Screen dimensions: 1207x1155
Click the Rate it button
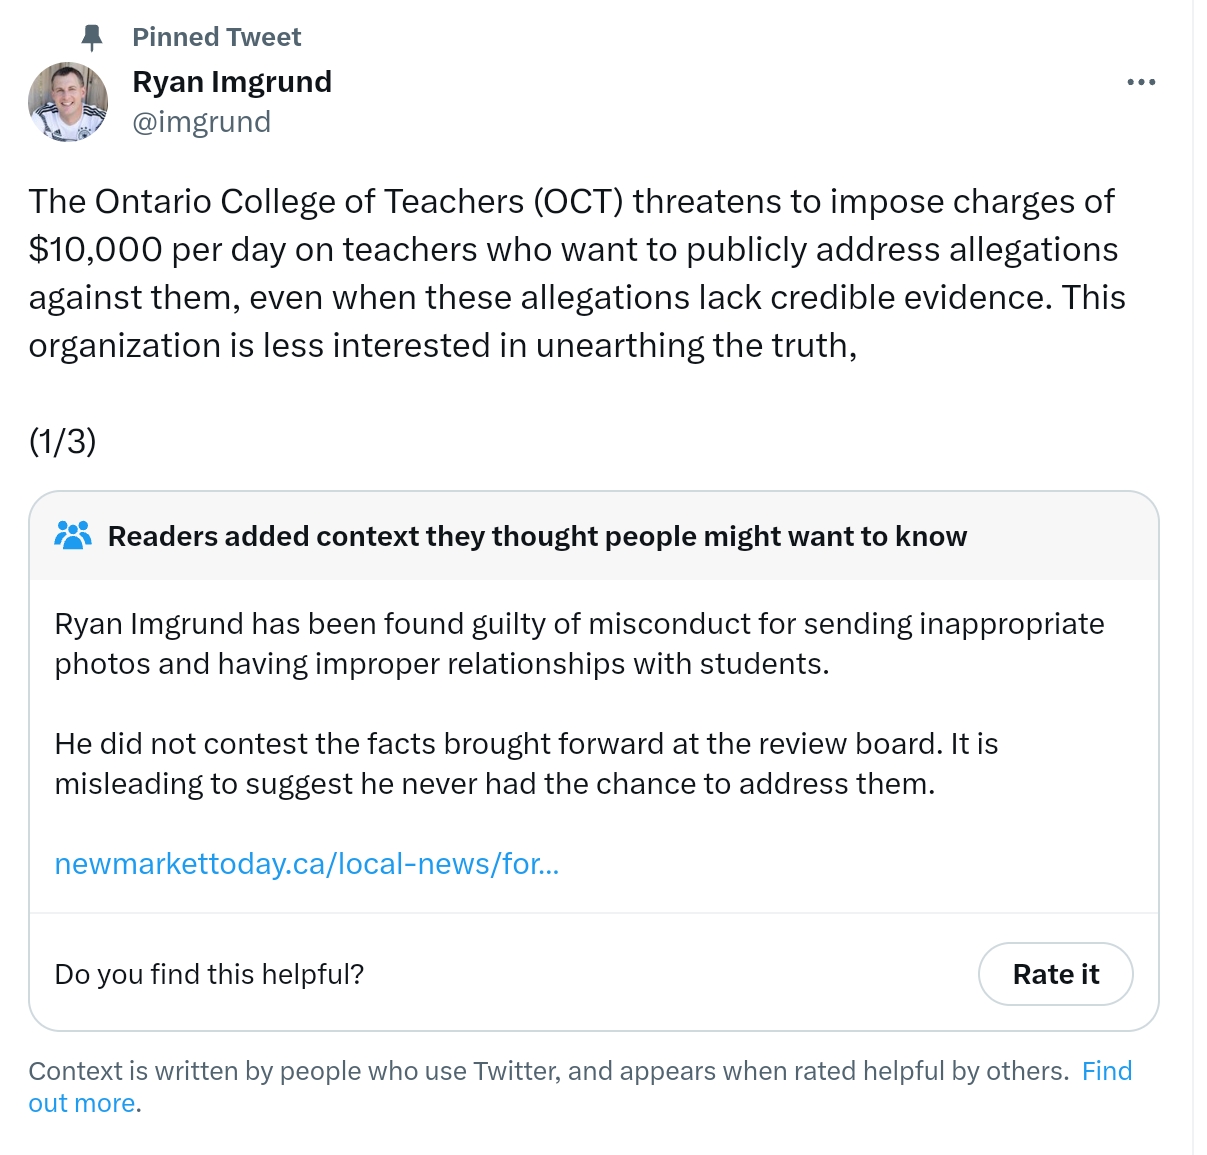(x=1055, y=974)
